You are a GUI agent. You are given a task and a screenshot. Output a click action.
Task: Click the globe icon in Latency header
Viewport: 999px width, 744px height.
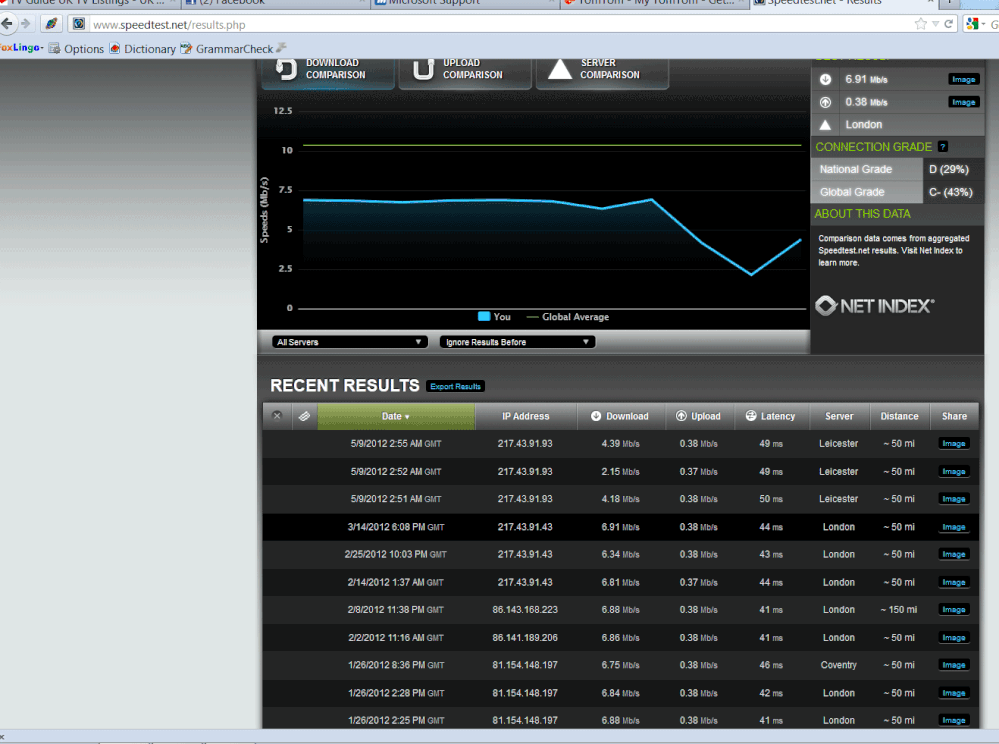[x=751, y=416]
